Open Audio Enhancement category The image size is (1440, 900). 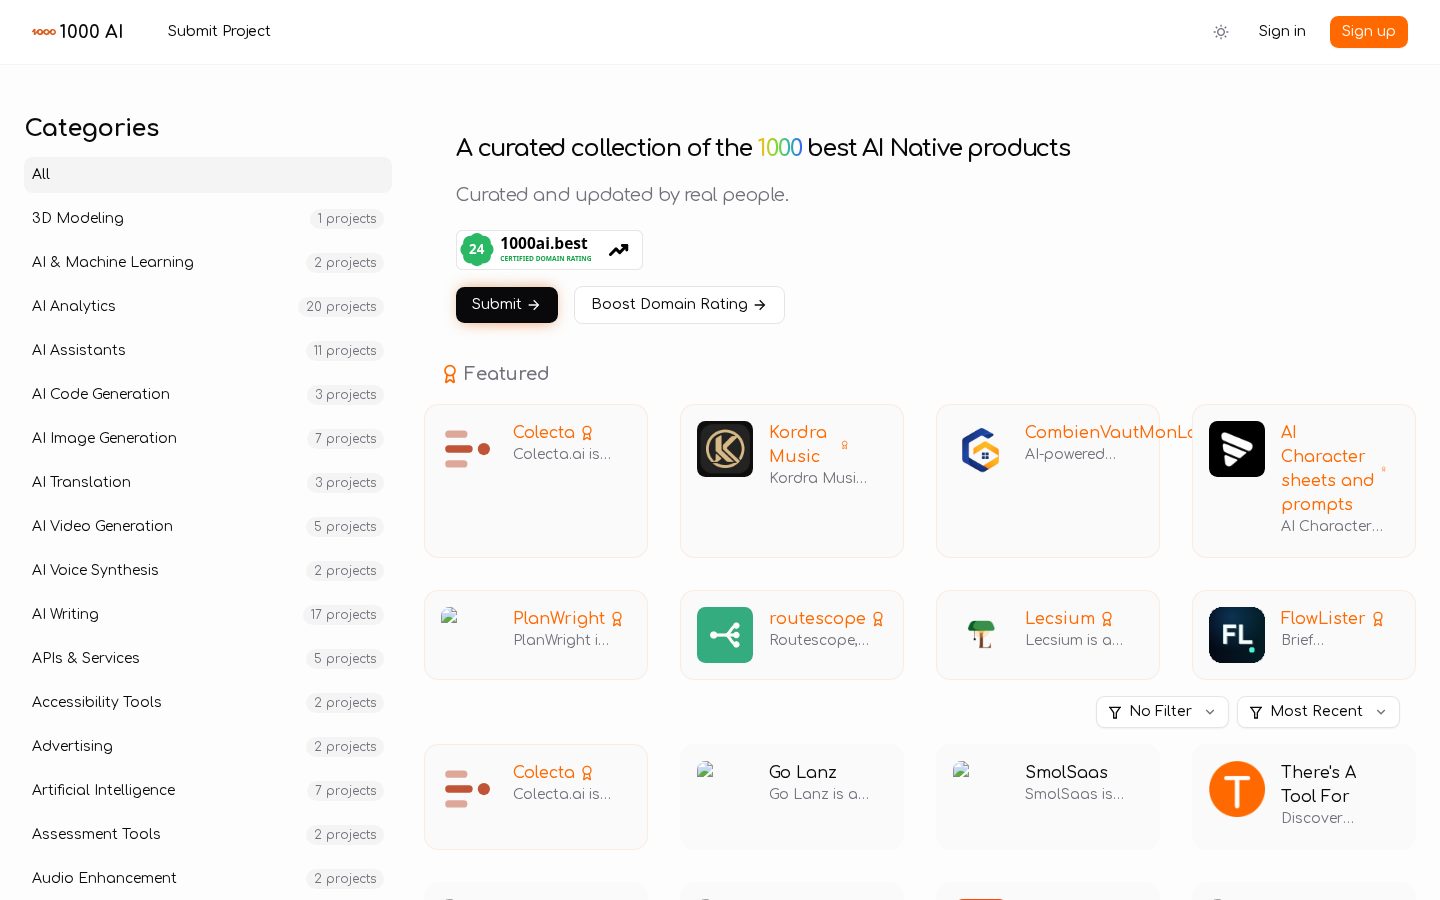coord(208,878)
